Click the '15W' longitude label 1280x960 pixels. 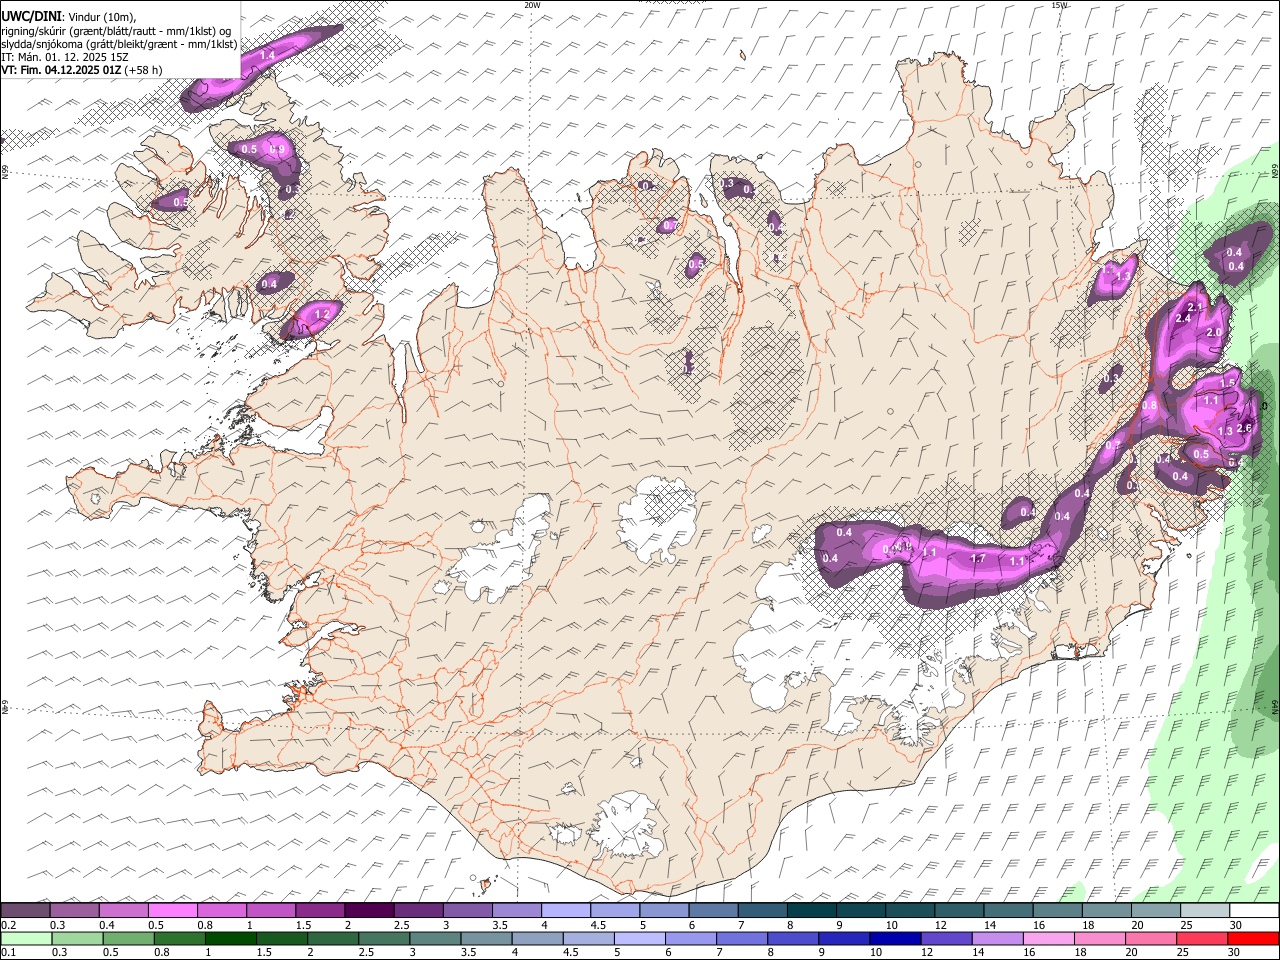(x=1059, y=5)
